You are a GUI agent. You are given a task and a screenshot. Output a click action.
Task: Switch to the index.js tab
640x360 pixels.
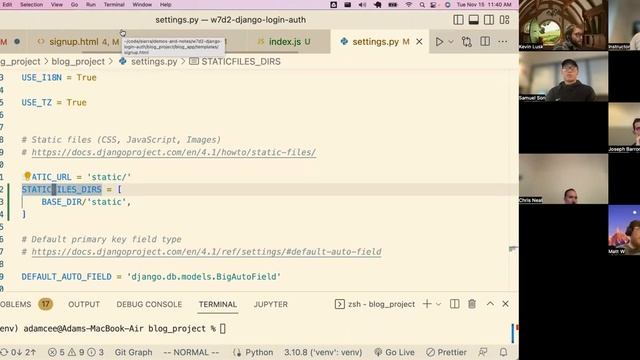point(284,42)
